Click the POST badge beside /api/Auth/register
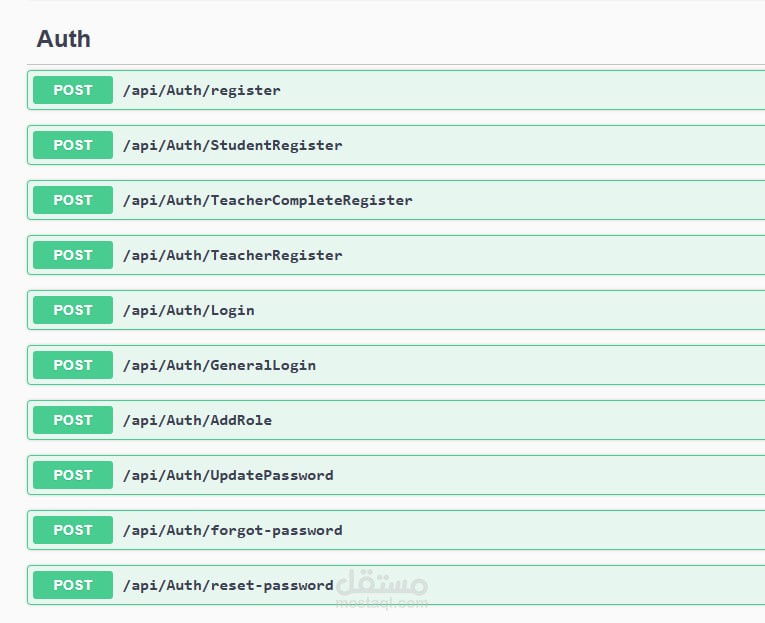Screen dimensions: 765x623 (x=73, y=90)
